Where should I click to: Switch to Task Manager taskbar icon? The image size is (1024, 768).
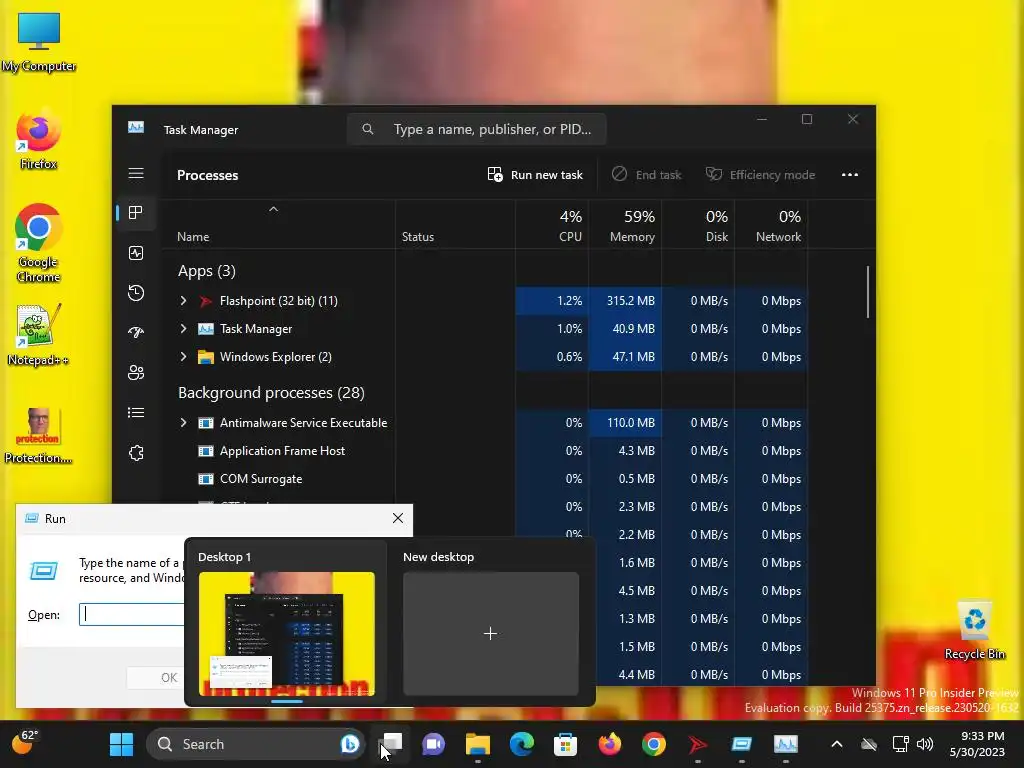point(786,744)
